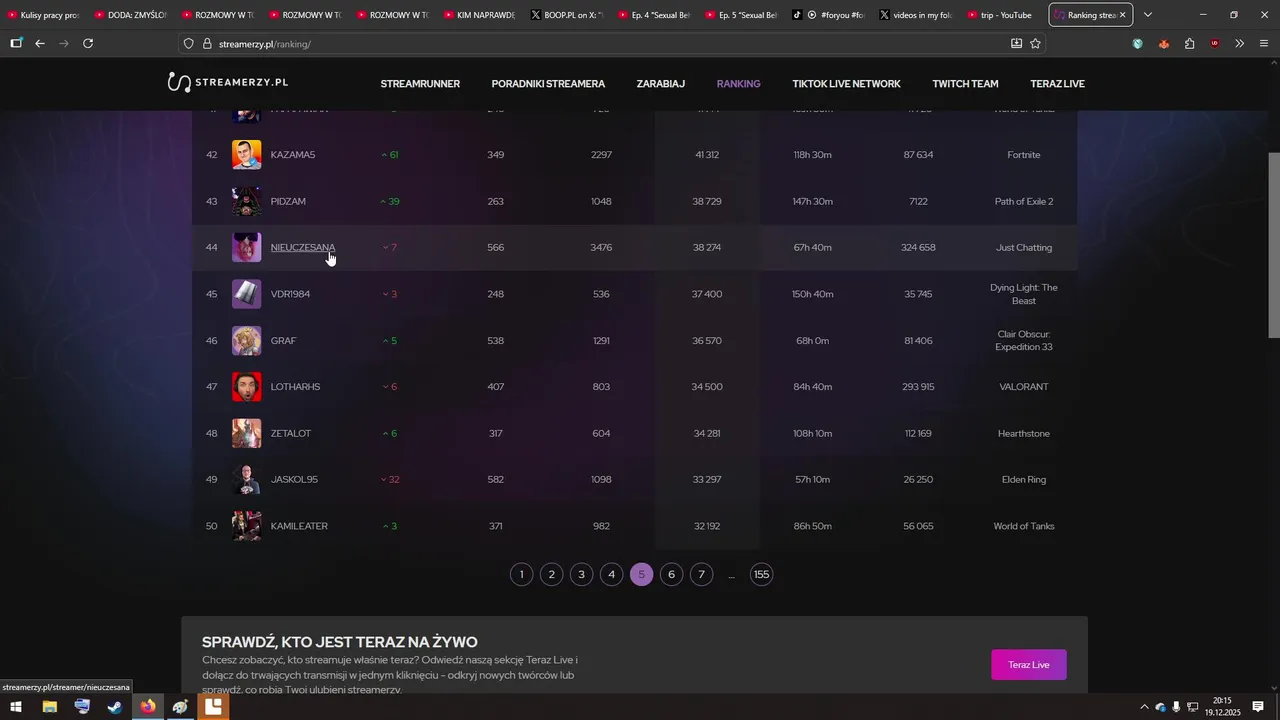Open the NIEUCZESANA streamer link
The width and height of the screenshot is (1280, 720).
tap(303, 248)
